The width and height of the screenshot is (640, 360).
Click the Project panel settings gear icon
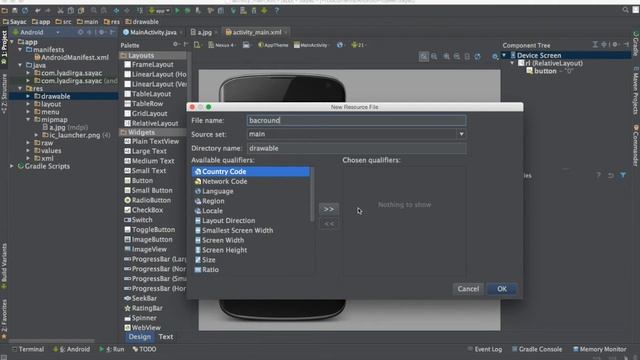tap(101, 32)
